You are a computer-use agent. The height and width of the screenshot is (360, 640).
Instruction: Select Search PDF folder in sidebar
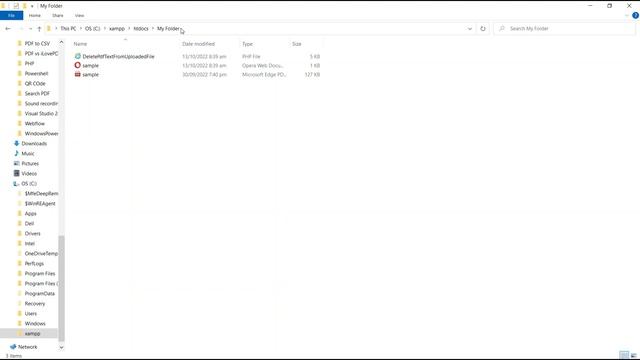click(x=37, y=93)
